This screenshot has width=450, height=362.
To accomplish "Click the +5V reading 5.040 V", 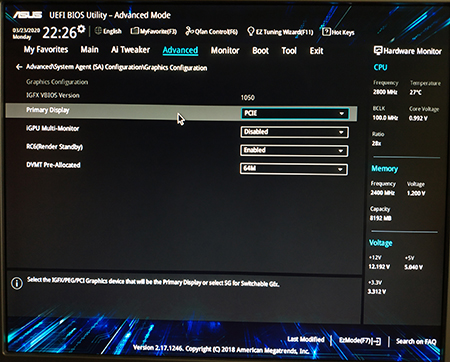I will [x=414, y=267].
